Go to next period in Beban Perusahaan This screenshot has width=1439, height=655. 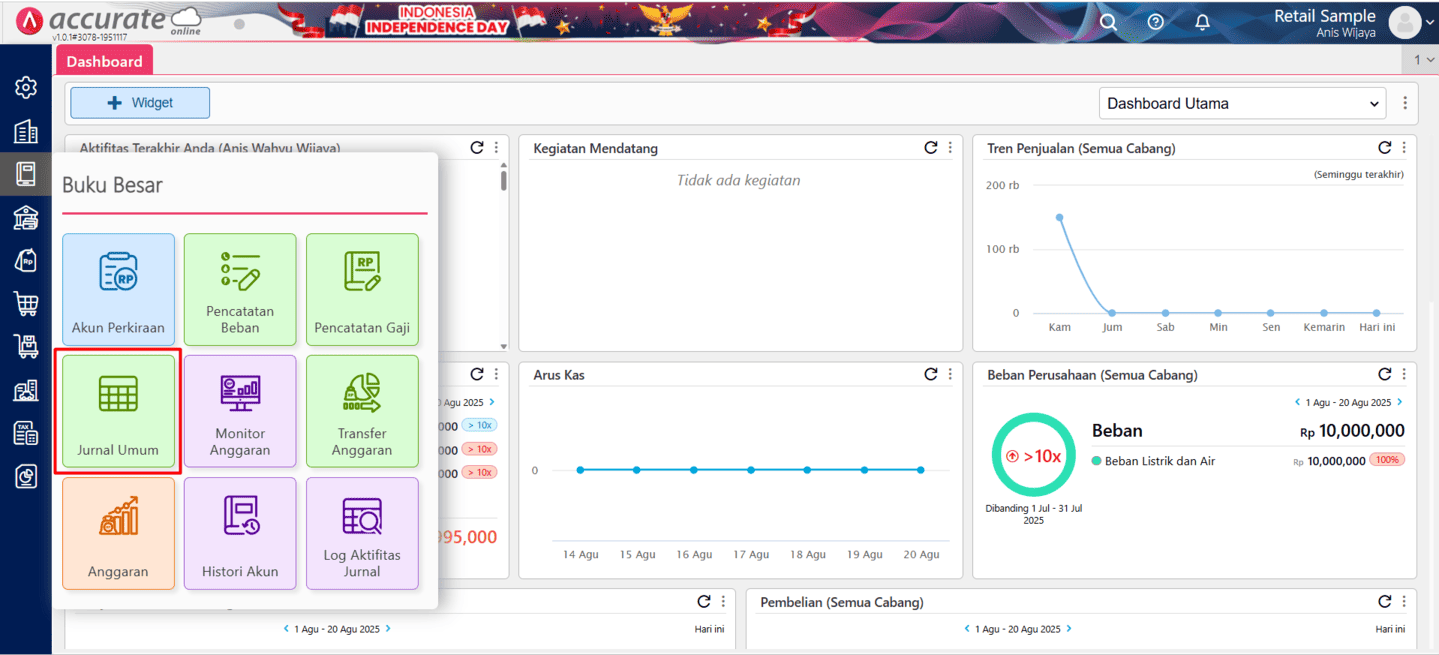[x=1399, y=402]
